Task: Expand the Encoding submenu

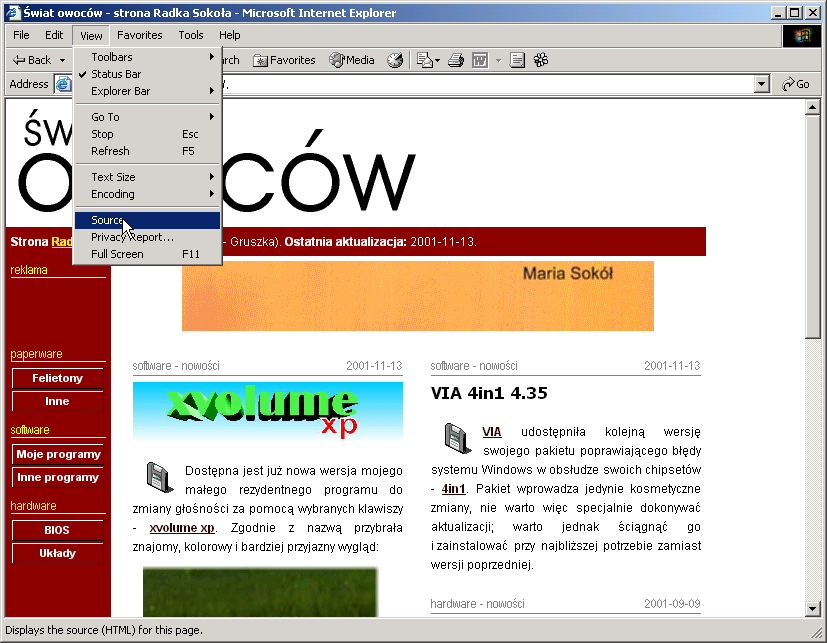Action: pos(148,194)
